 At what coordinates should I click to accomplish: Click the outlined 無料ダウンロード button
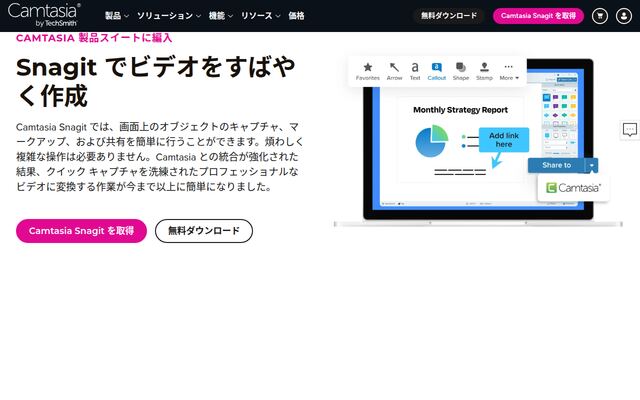(204, 231)
